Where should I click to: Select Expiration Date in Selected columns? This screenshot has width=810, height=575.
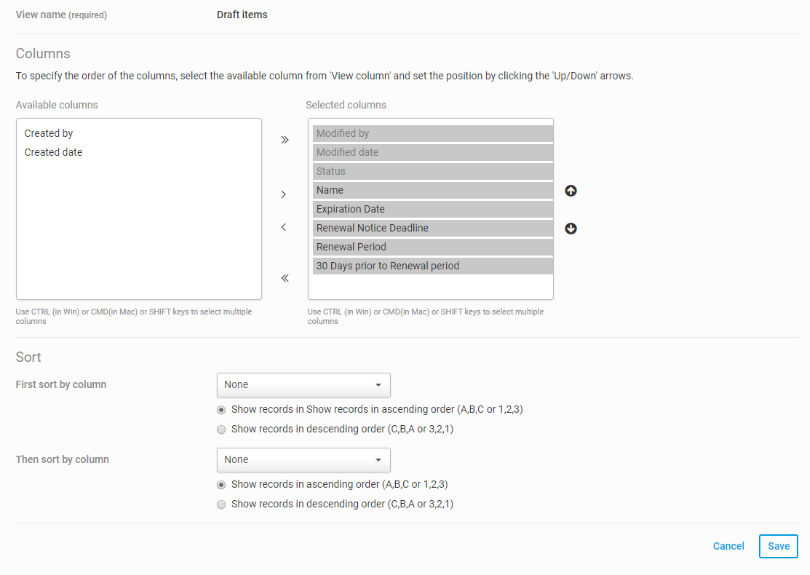433,209
